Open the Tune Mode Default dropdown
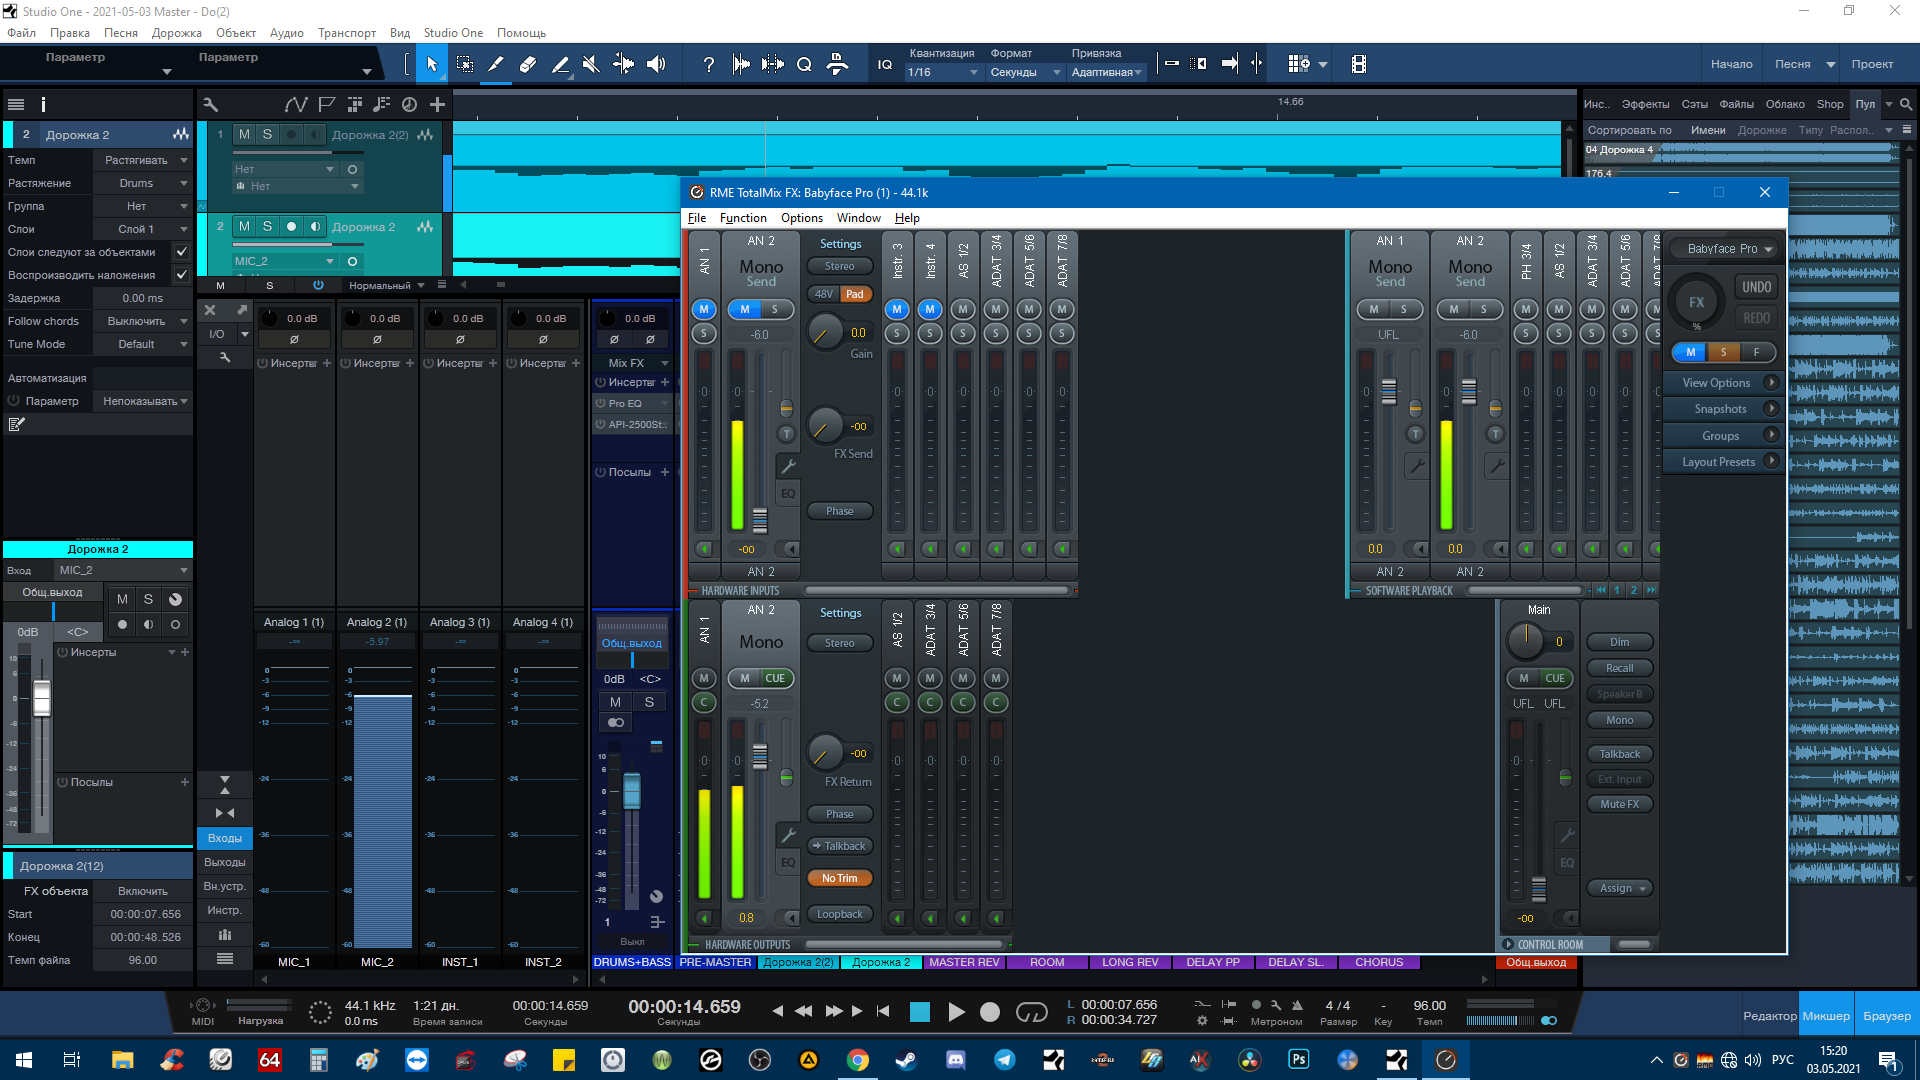Screen dimensions: 1920x1080 pos(142,344)
